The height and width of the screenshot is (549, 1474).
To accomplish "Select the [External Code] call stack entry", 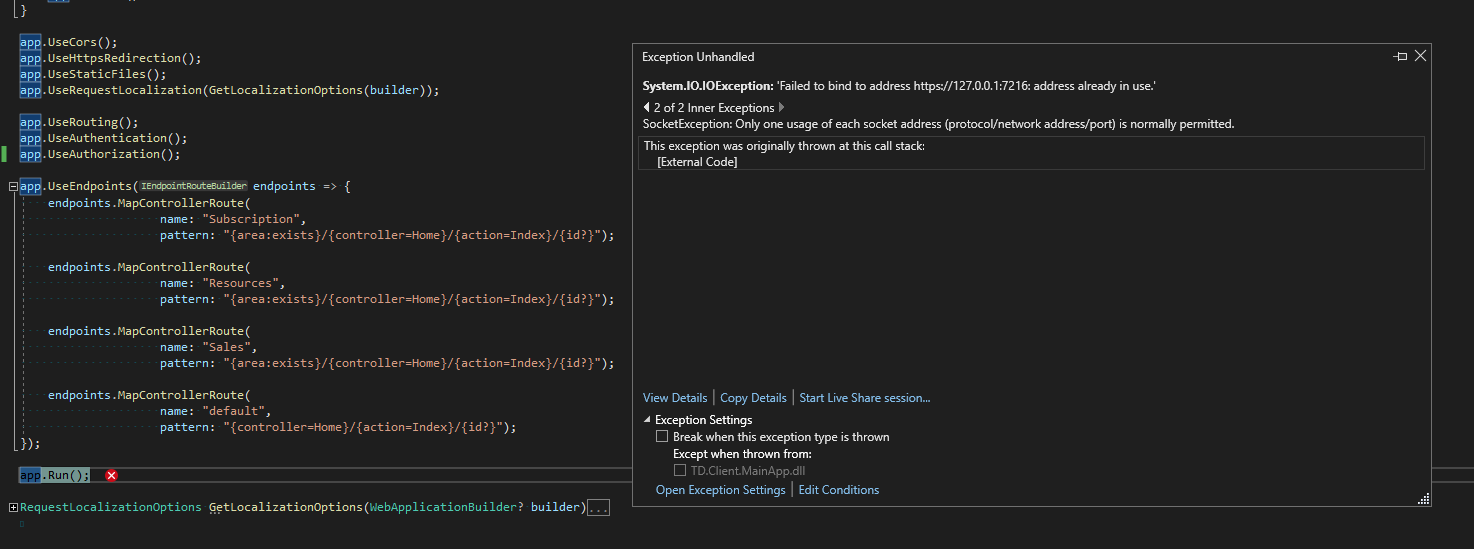I will coord(697,162).
